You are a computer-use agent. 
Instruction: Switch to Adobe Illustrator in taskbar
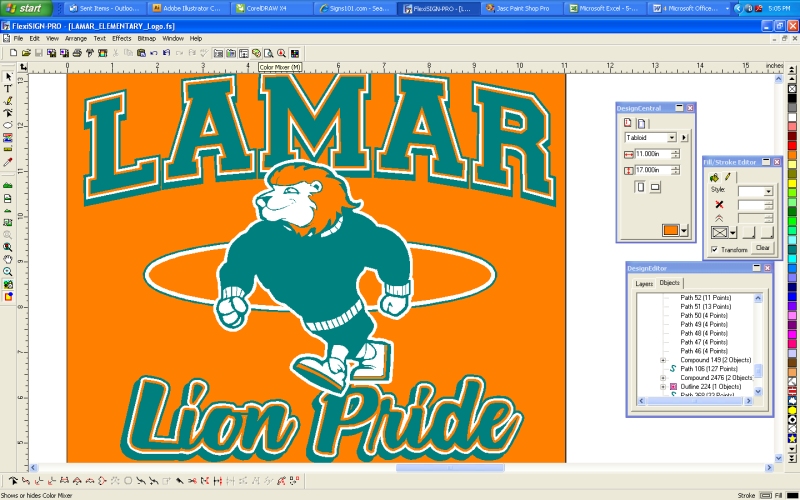click(x=188, y=9)
